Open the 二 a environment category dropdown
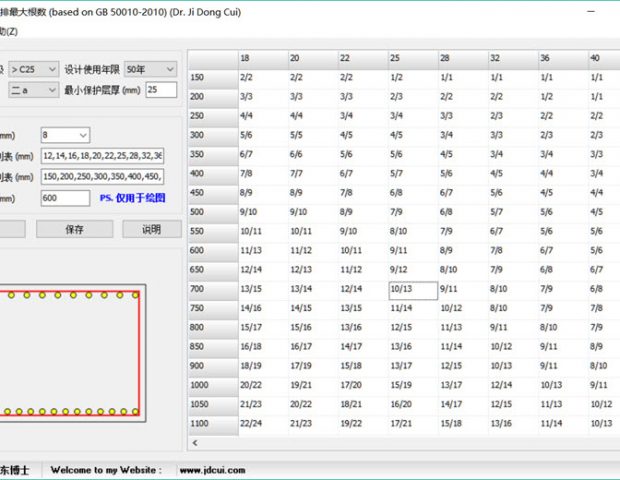This screenshot has height=480, width=620. click(32, 90)
